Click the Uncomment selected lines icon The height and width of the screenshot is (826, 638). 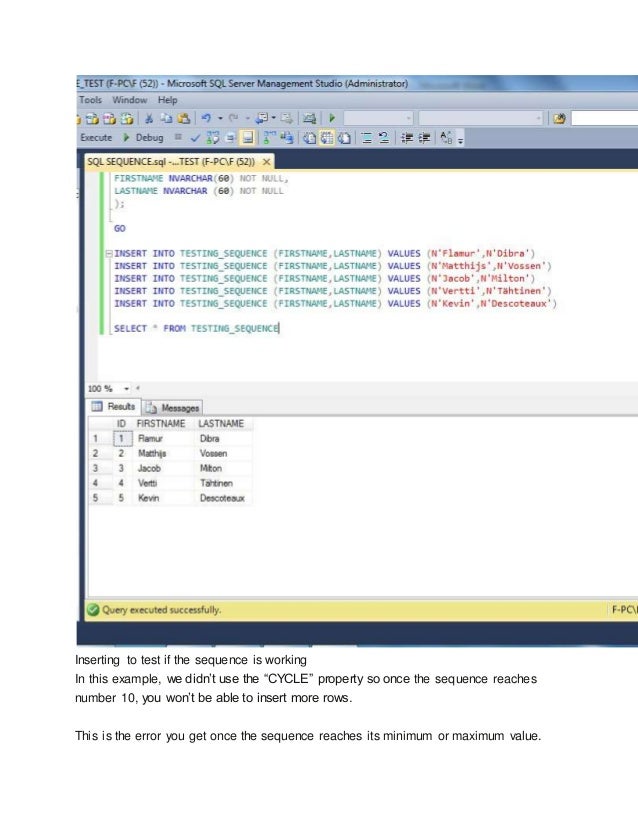click(383, 137)
